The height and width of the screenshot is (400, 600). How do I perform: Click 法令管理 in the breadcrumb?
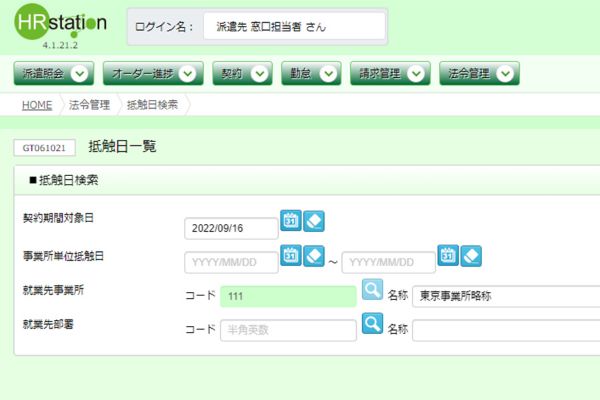(x=89, y=104)
